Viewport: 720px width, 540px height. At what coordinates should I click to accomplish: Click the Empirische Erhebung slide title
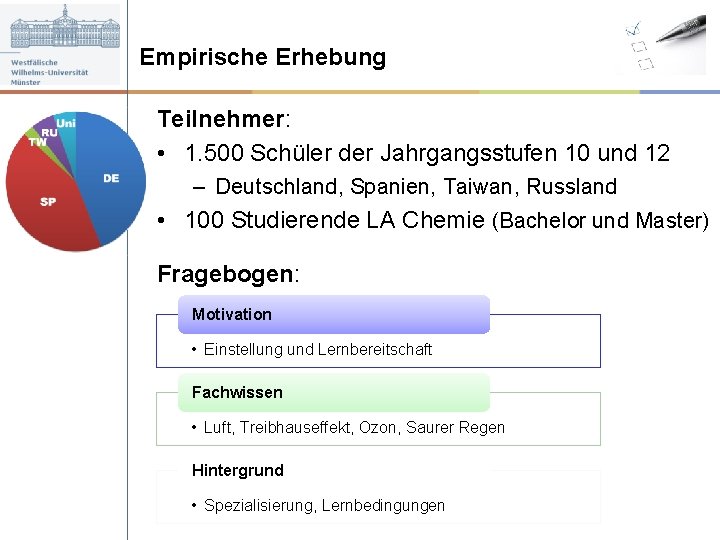point(262,57)
